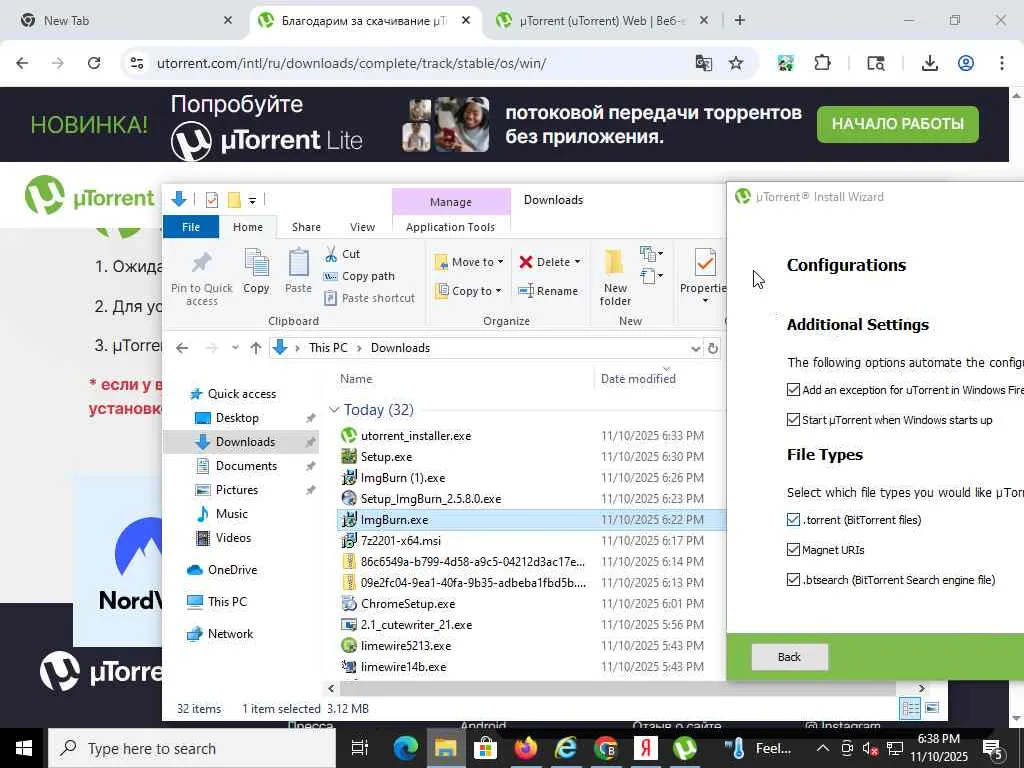Toggle Magnet URIs checkbox
This screenshot has width=1024, height=768.
pyautogui.click(x=793, y=550)
